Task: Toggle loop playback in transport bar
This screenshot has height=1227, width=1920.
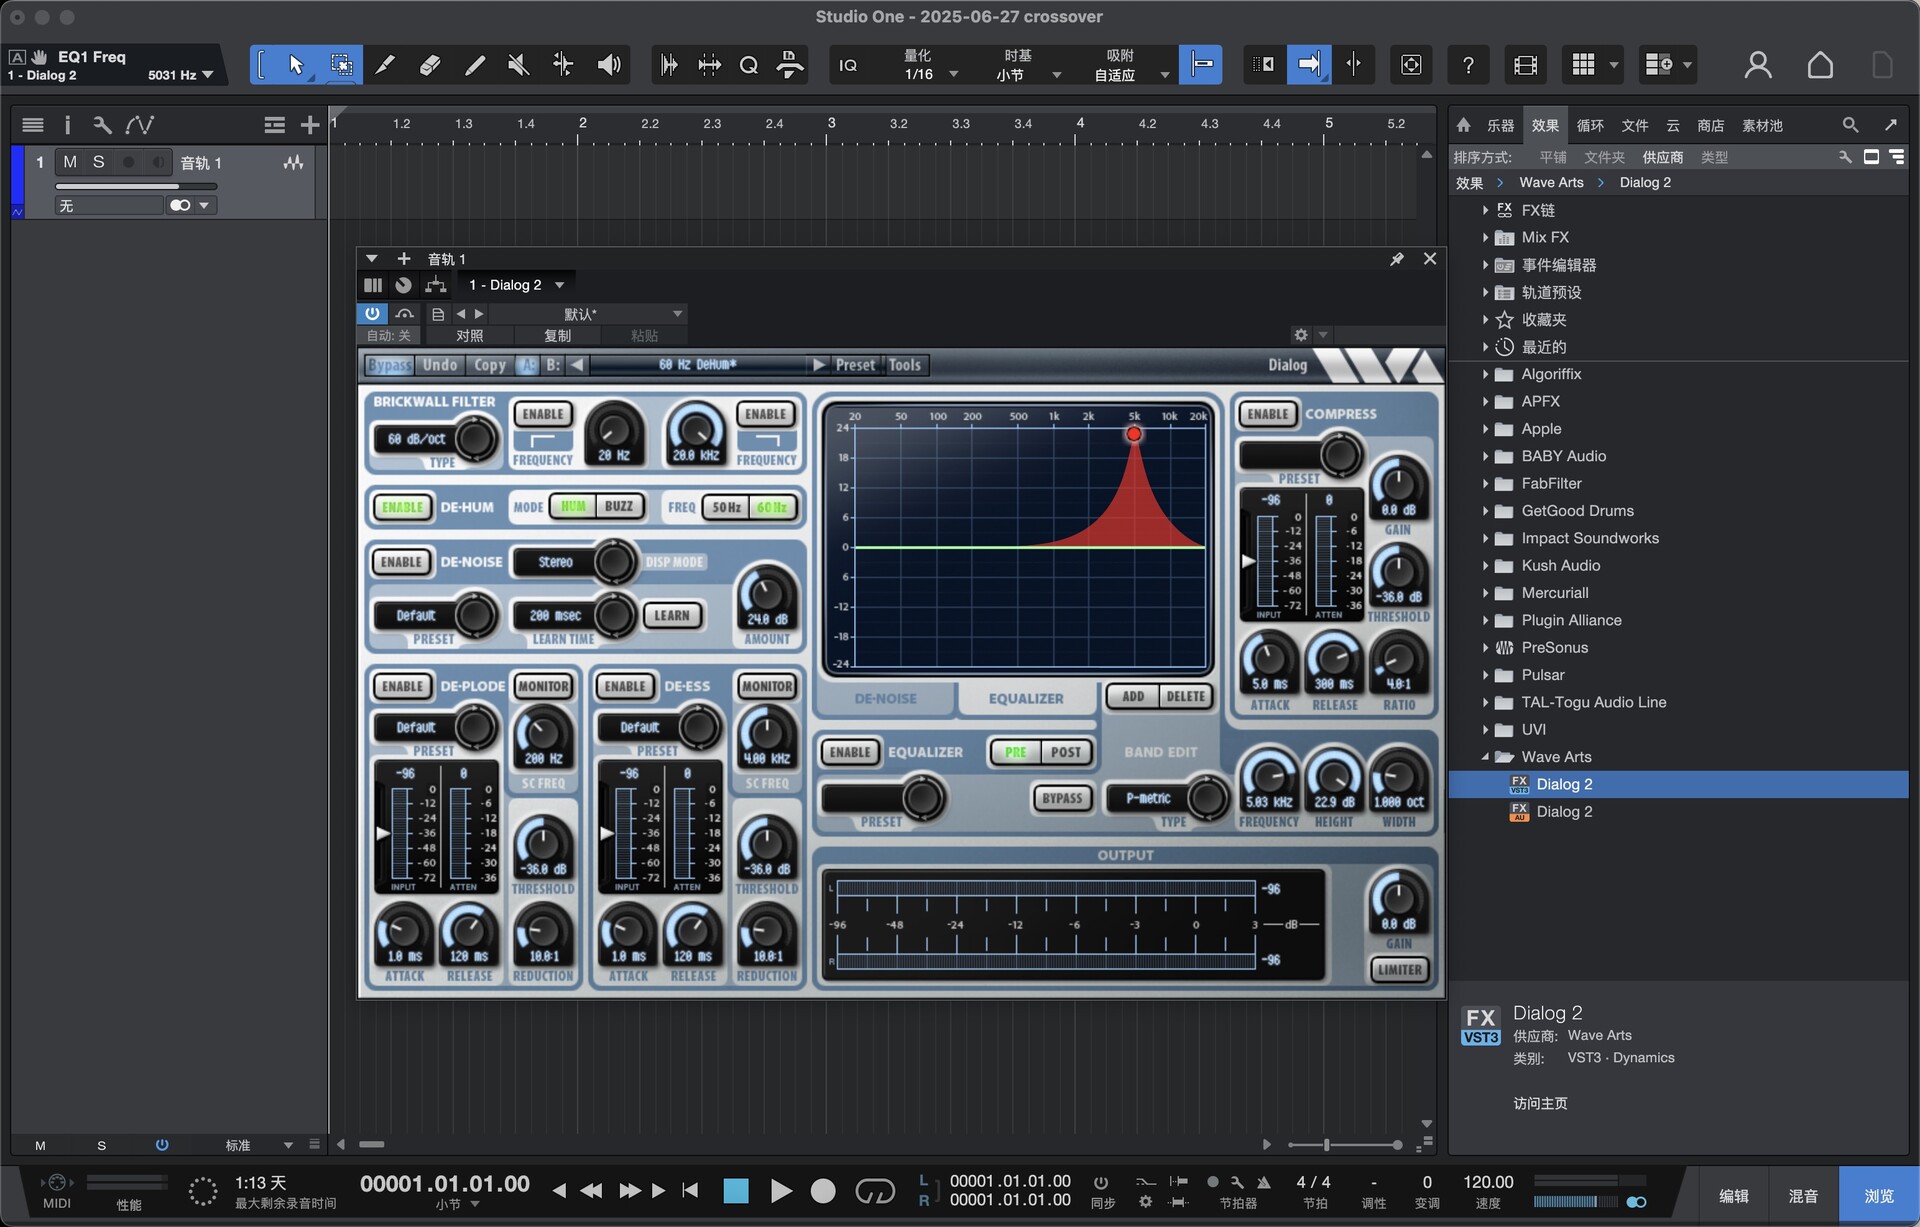Action: [x=874, y=1191]
